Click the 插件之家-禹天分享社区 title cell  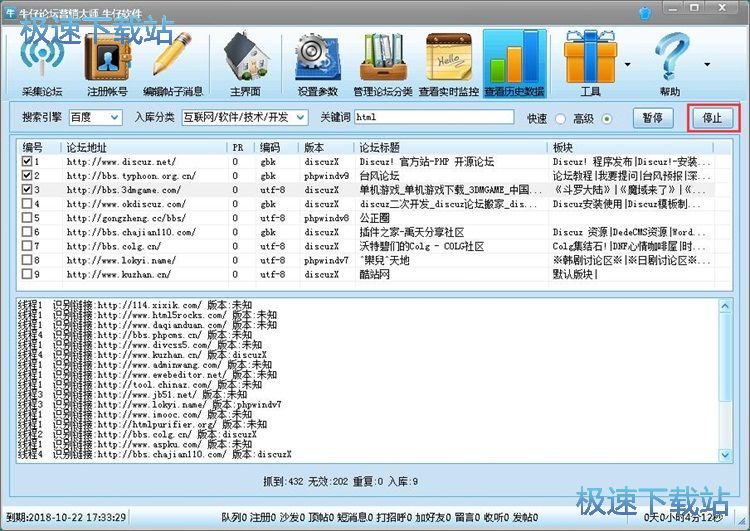[412, 232]
